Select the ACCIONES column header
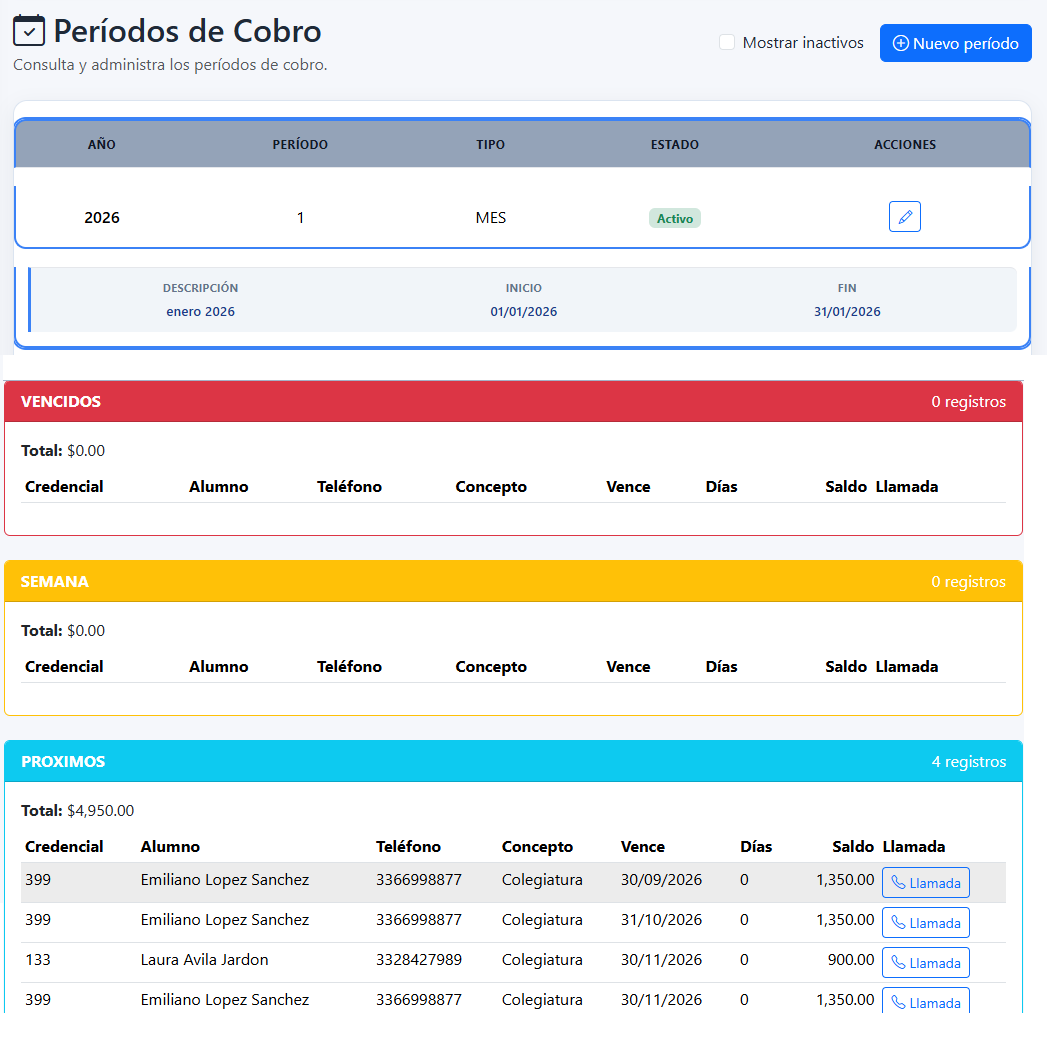 904,144
